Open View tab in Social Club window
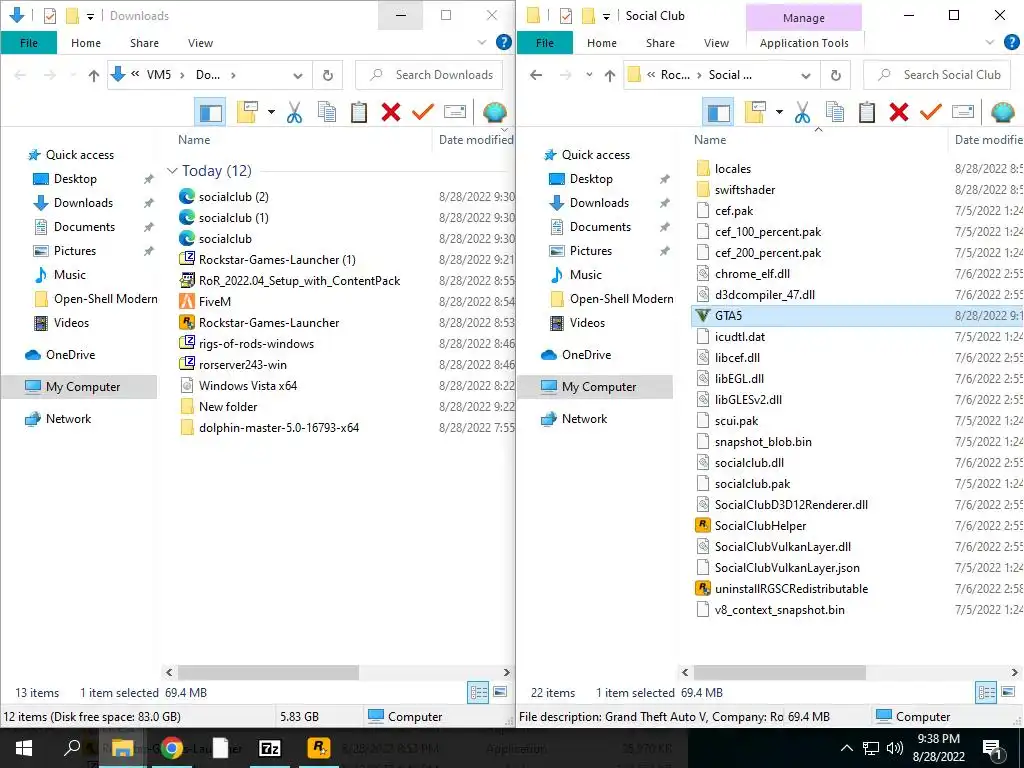Viewport: 1024px width, 768px height. (716, 43)
